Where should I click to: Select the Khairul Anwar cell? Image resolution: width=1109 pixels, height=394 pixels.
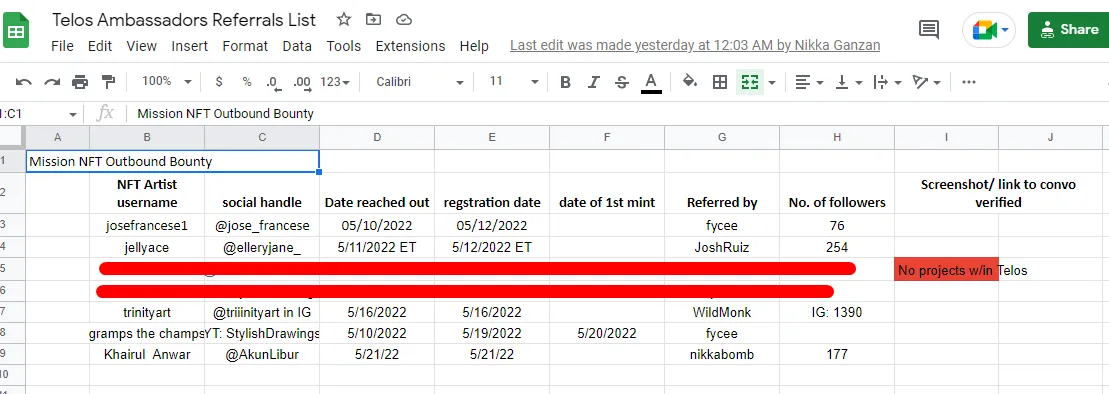coord(147,354)
